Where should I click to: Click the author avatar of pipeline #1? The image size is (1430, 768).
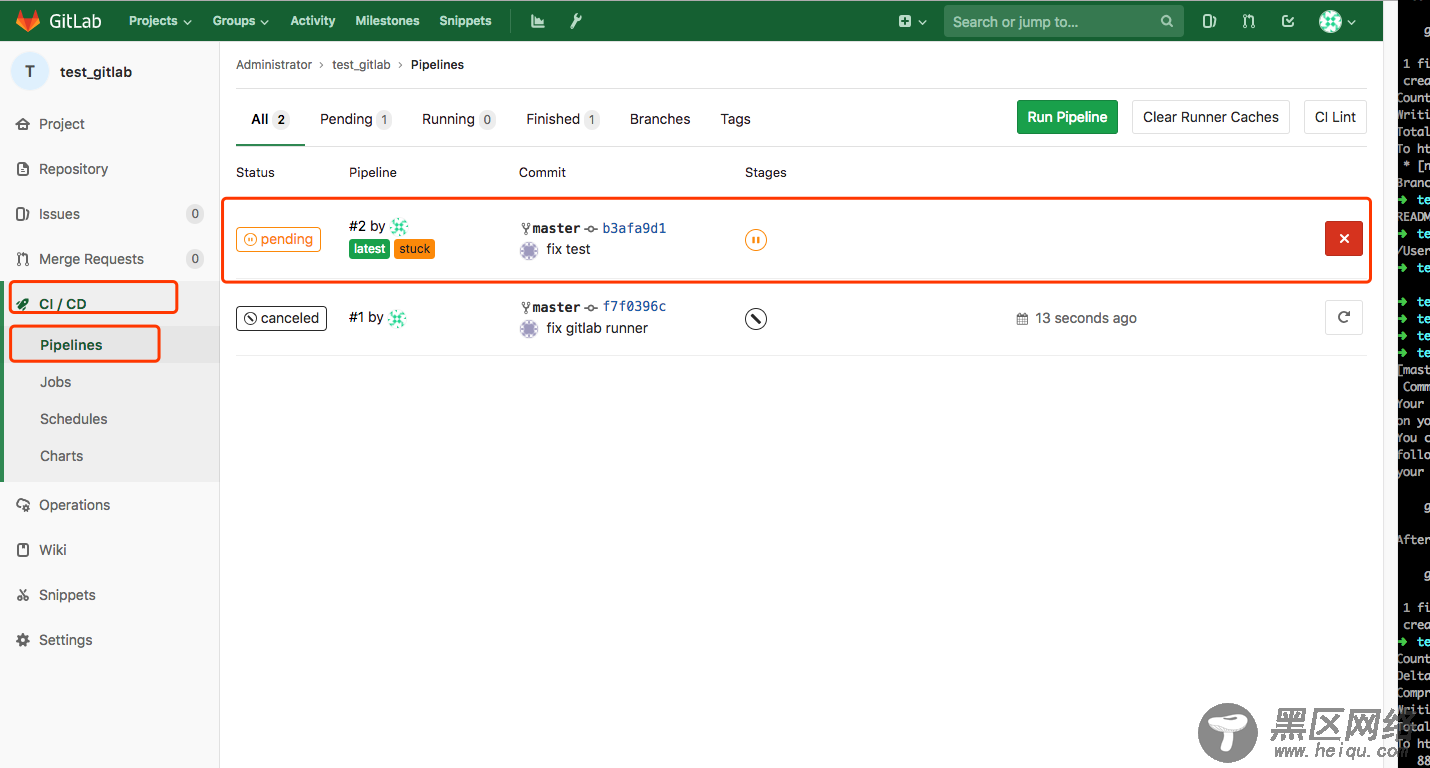coord(397,318)
